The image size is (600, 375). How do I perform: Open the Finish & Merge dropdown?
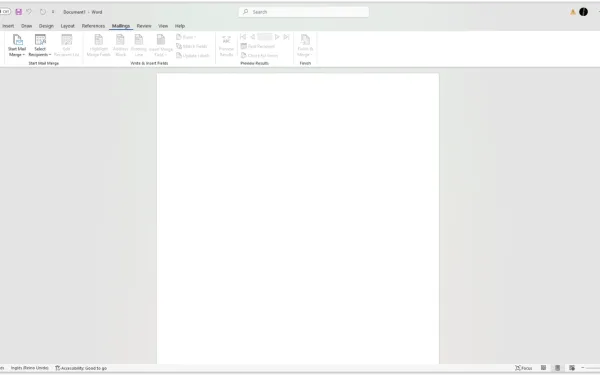305,46
